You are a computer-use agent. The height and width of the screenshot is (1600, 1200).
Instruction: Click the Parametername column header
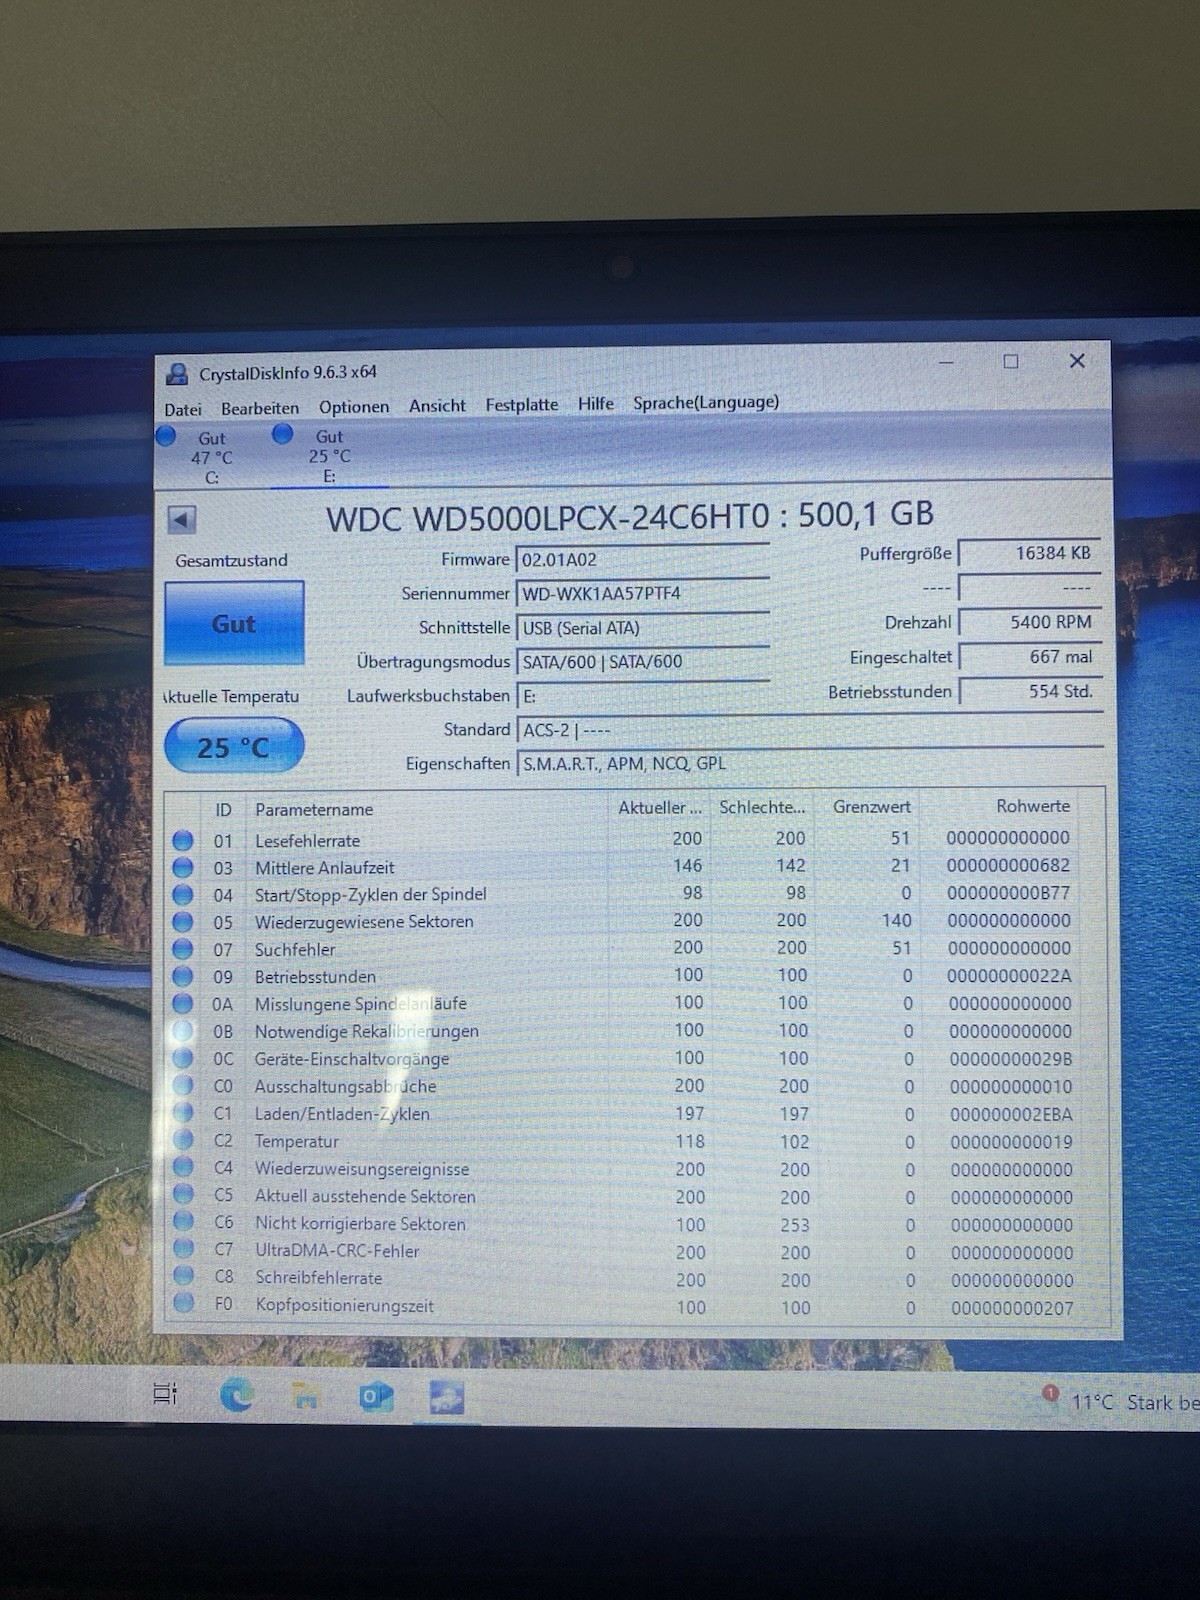click(314, 809)
